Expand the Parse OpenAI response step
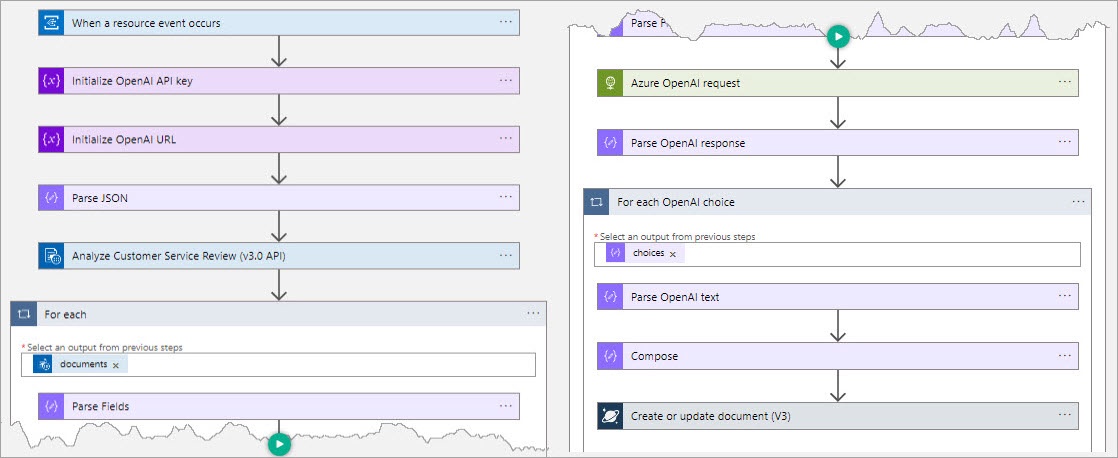Viewport: 1118px width, 458px height. point(838,143)
